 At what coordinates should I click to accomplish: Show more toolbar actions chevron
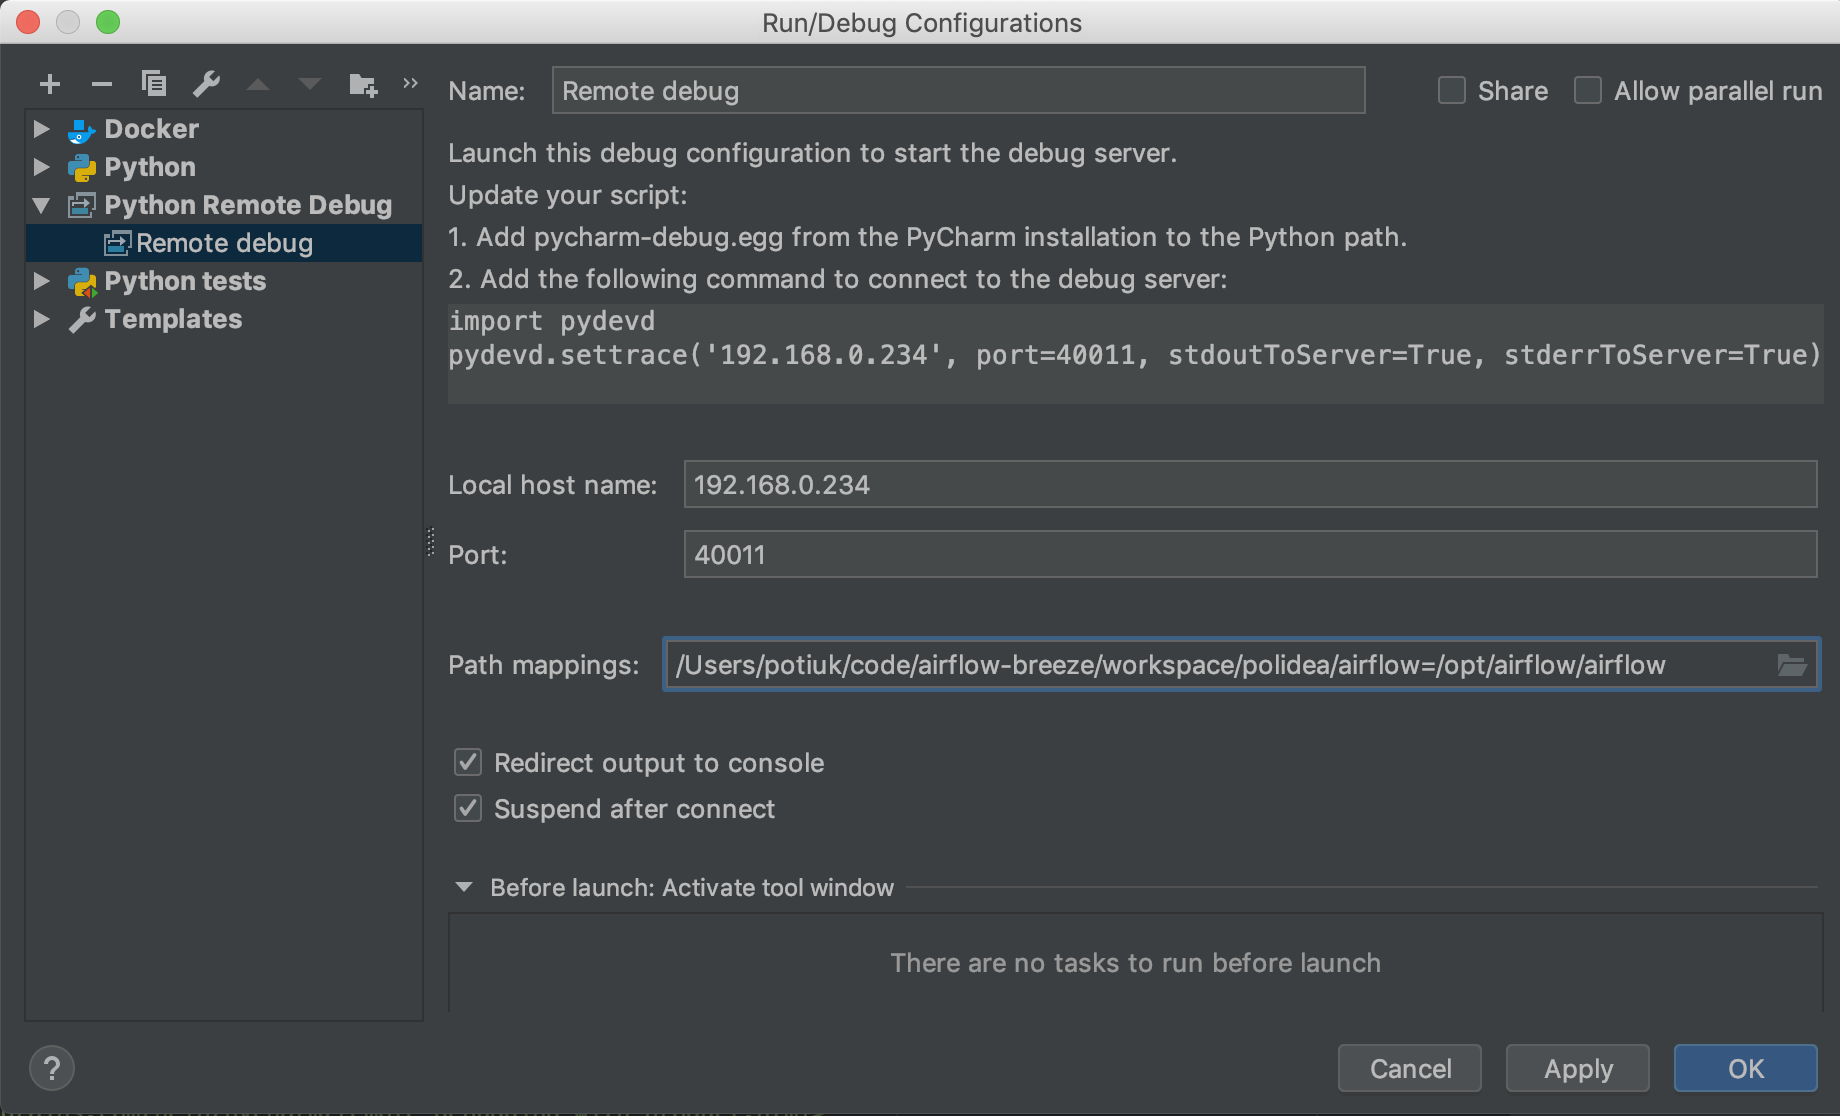tap(410, 83)
